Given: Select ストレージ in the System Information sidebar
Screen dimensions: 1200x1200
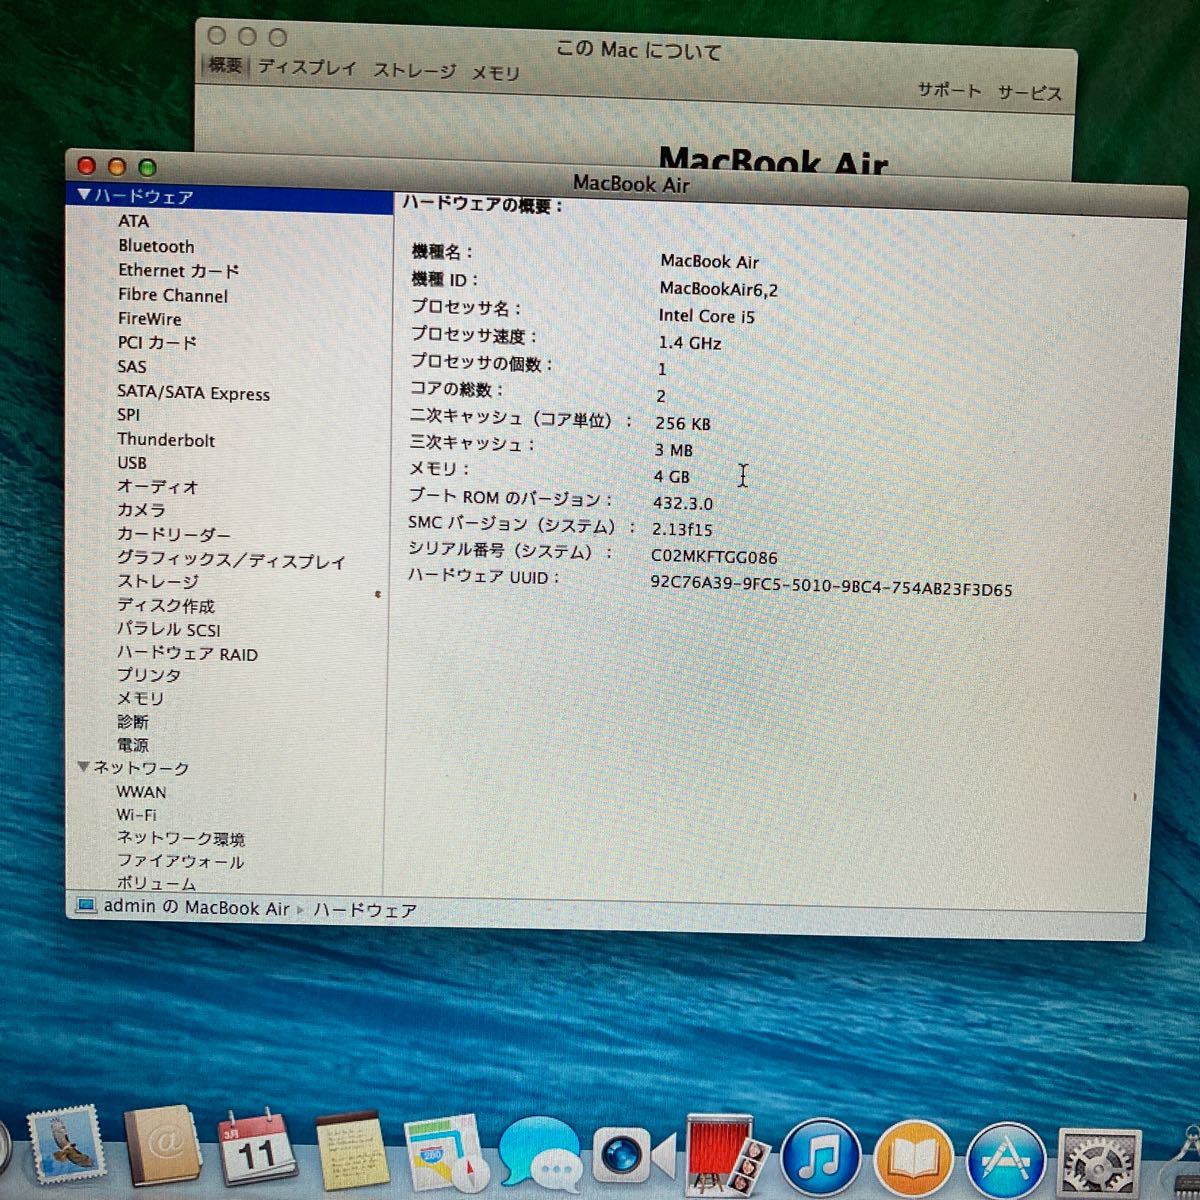Looking at the screenshot, I should pos(158,582).
